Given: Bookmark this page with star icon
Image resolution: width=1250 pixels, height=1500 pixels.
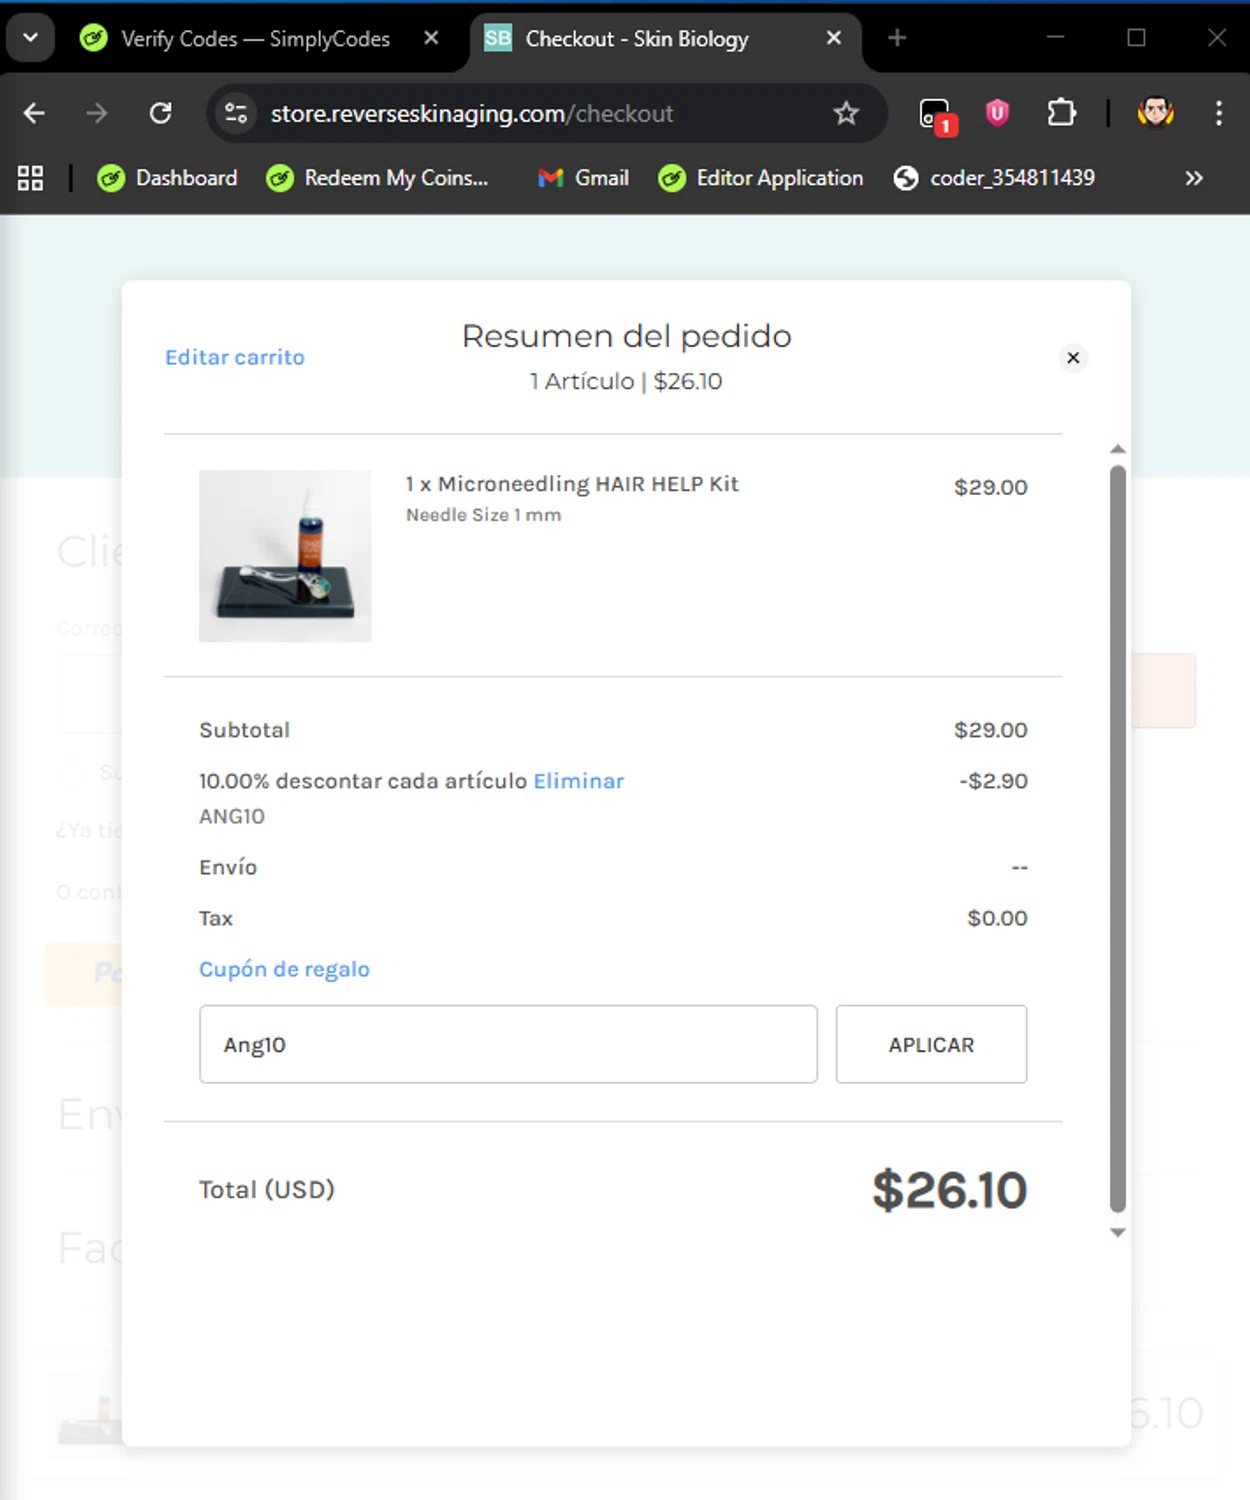Looking at the screenshot, I should [x=846, y=113].
